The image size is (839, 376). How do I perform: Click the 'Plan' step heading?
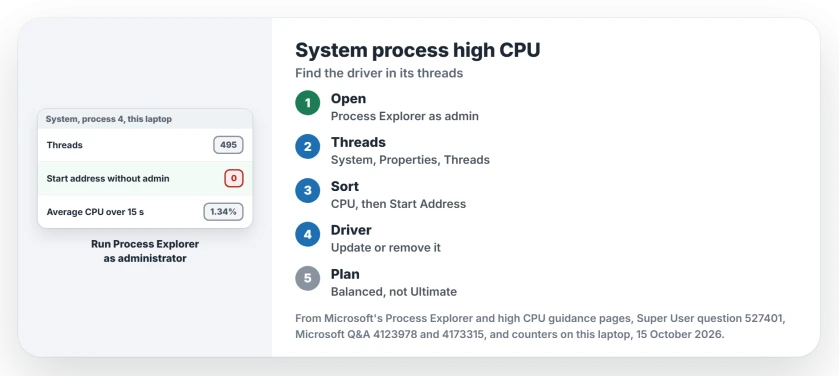pyautogui.click(x=345, y=274)
